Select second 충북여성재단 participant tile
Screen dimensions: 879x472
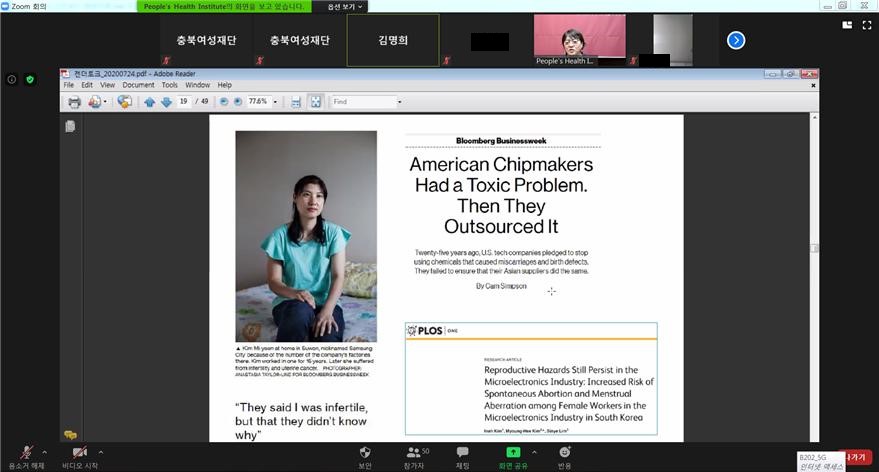pos(299,40)
